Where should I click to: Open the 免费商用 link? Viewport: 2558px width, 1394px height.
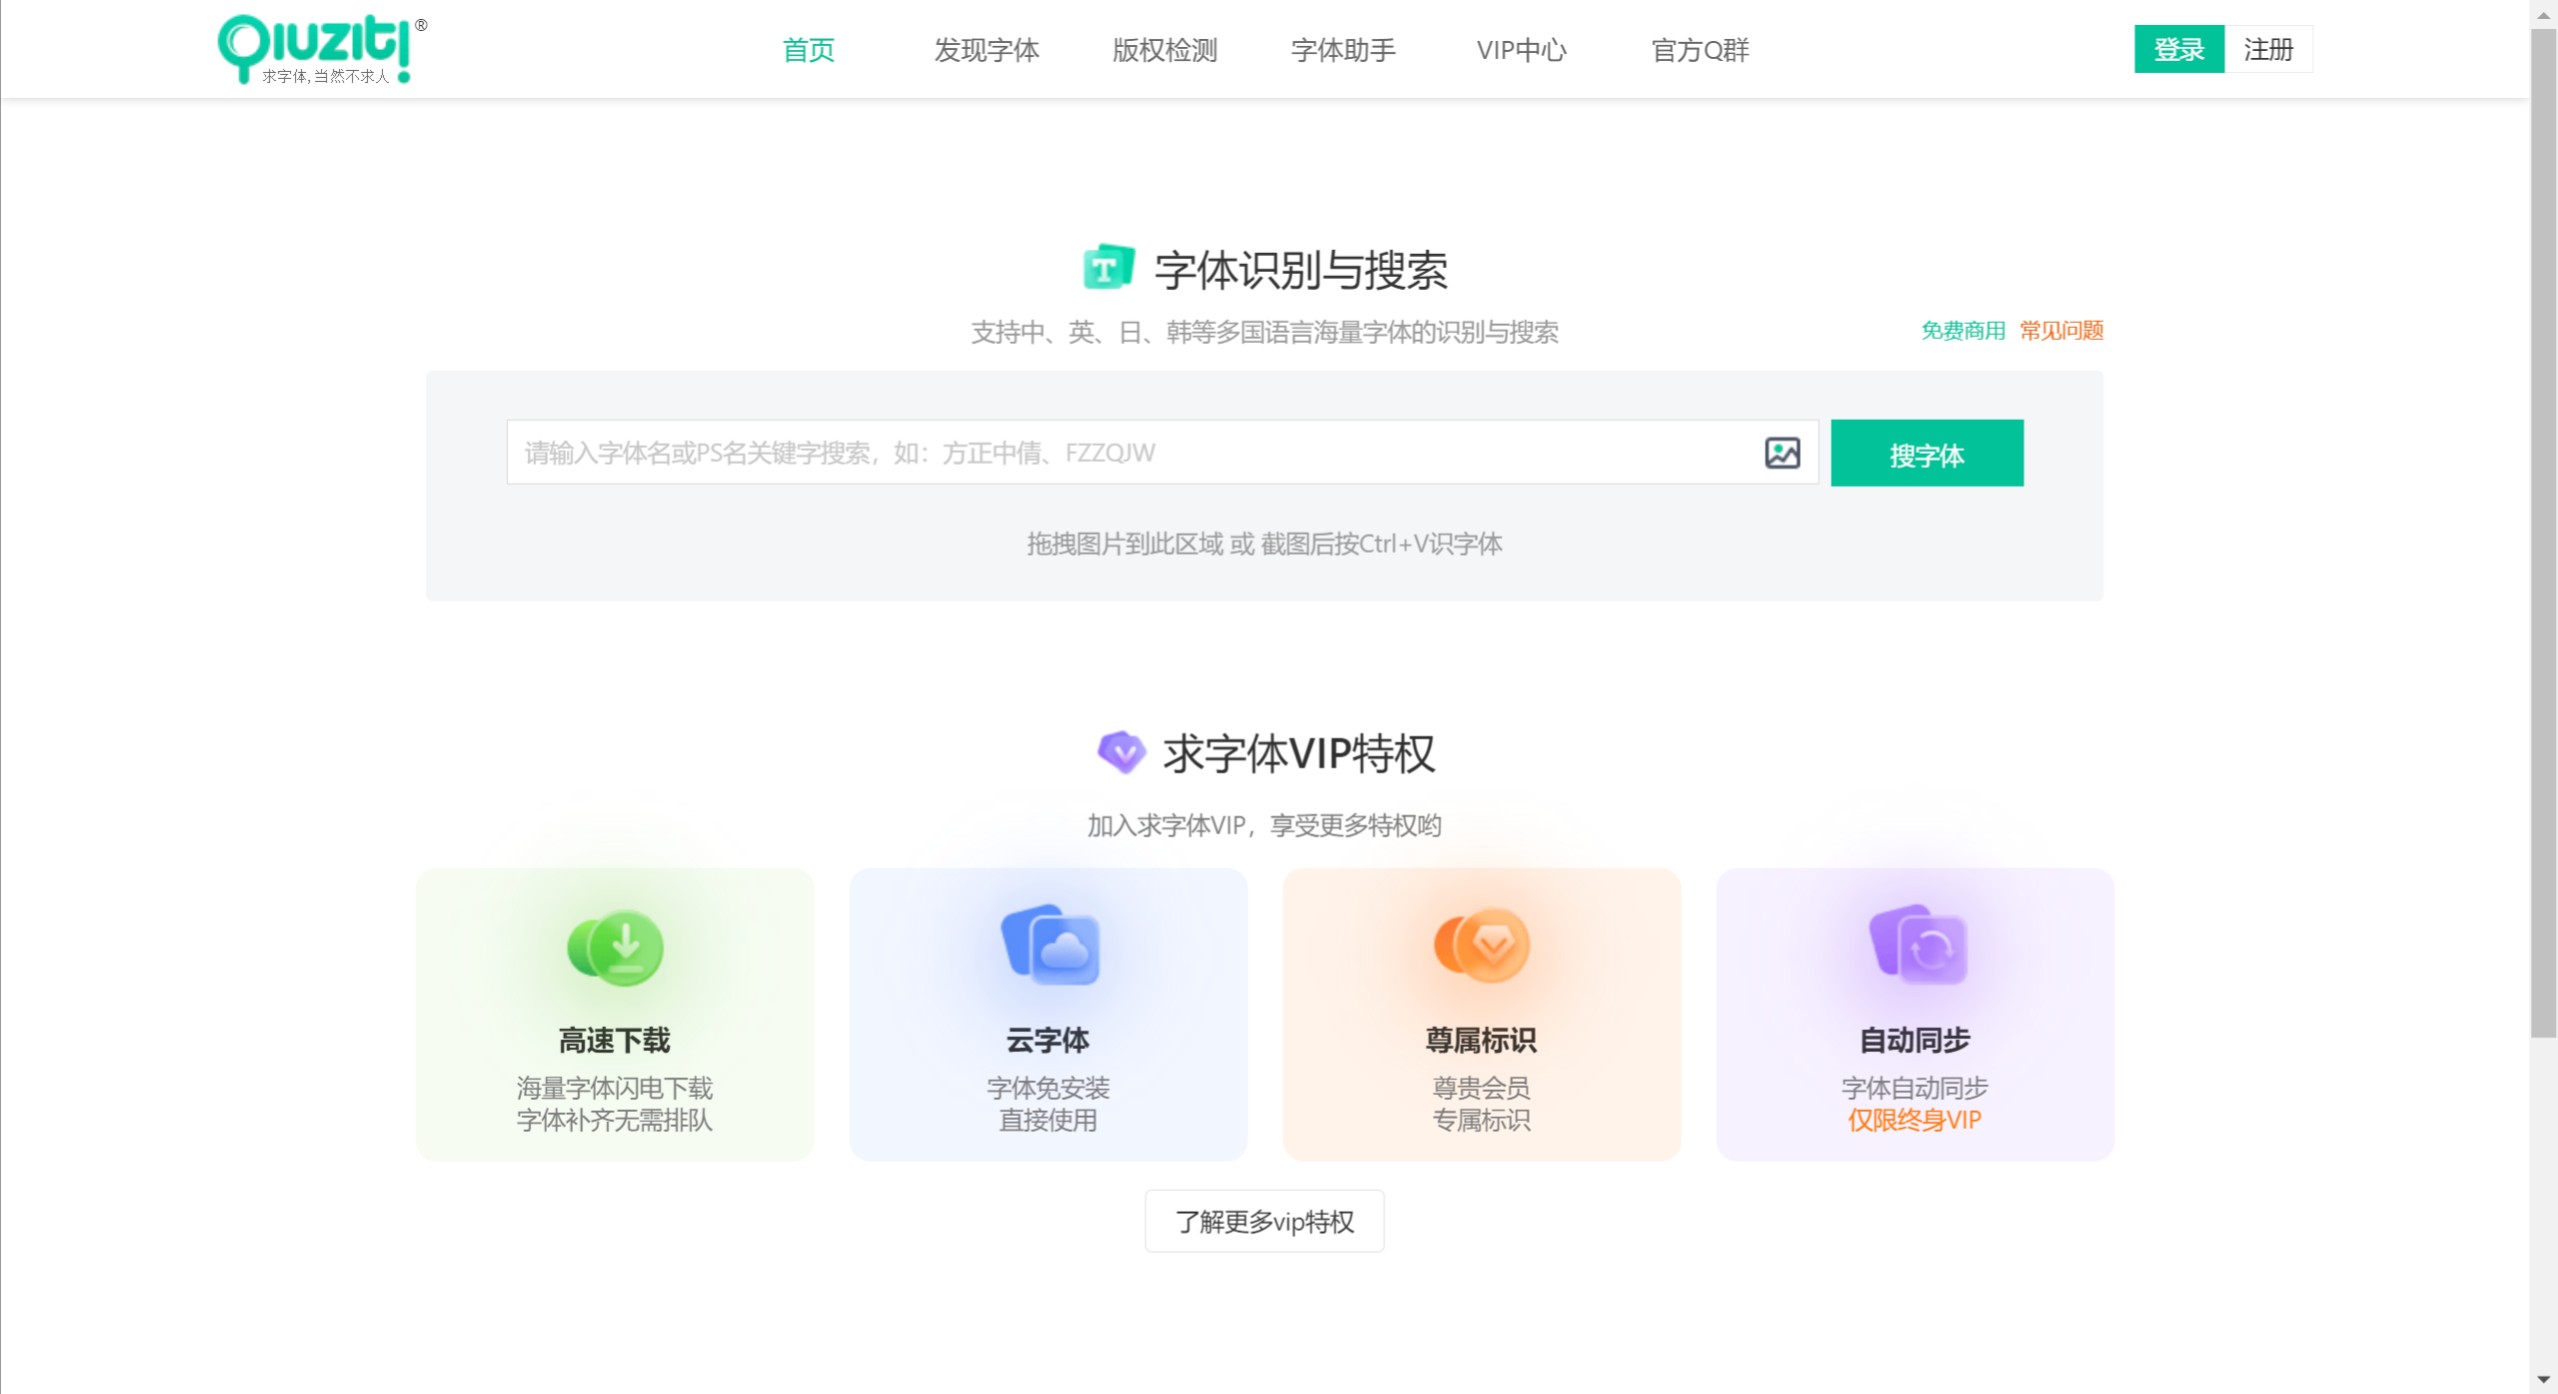pyautogui.click(x=1961, y=330)
